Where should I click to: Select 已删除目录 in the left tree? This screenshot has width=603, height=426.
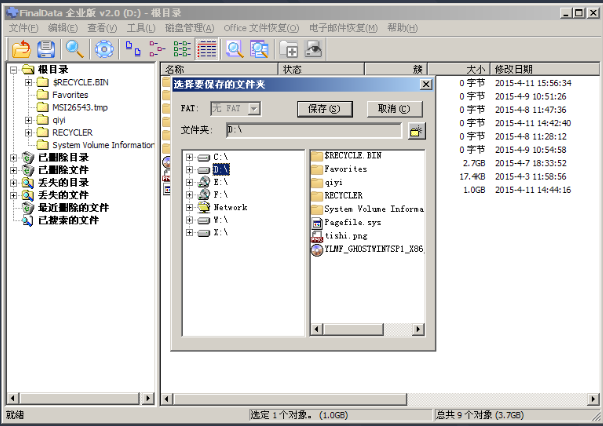(63, 157)
